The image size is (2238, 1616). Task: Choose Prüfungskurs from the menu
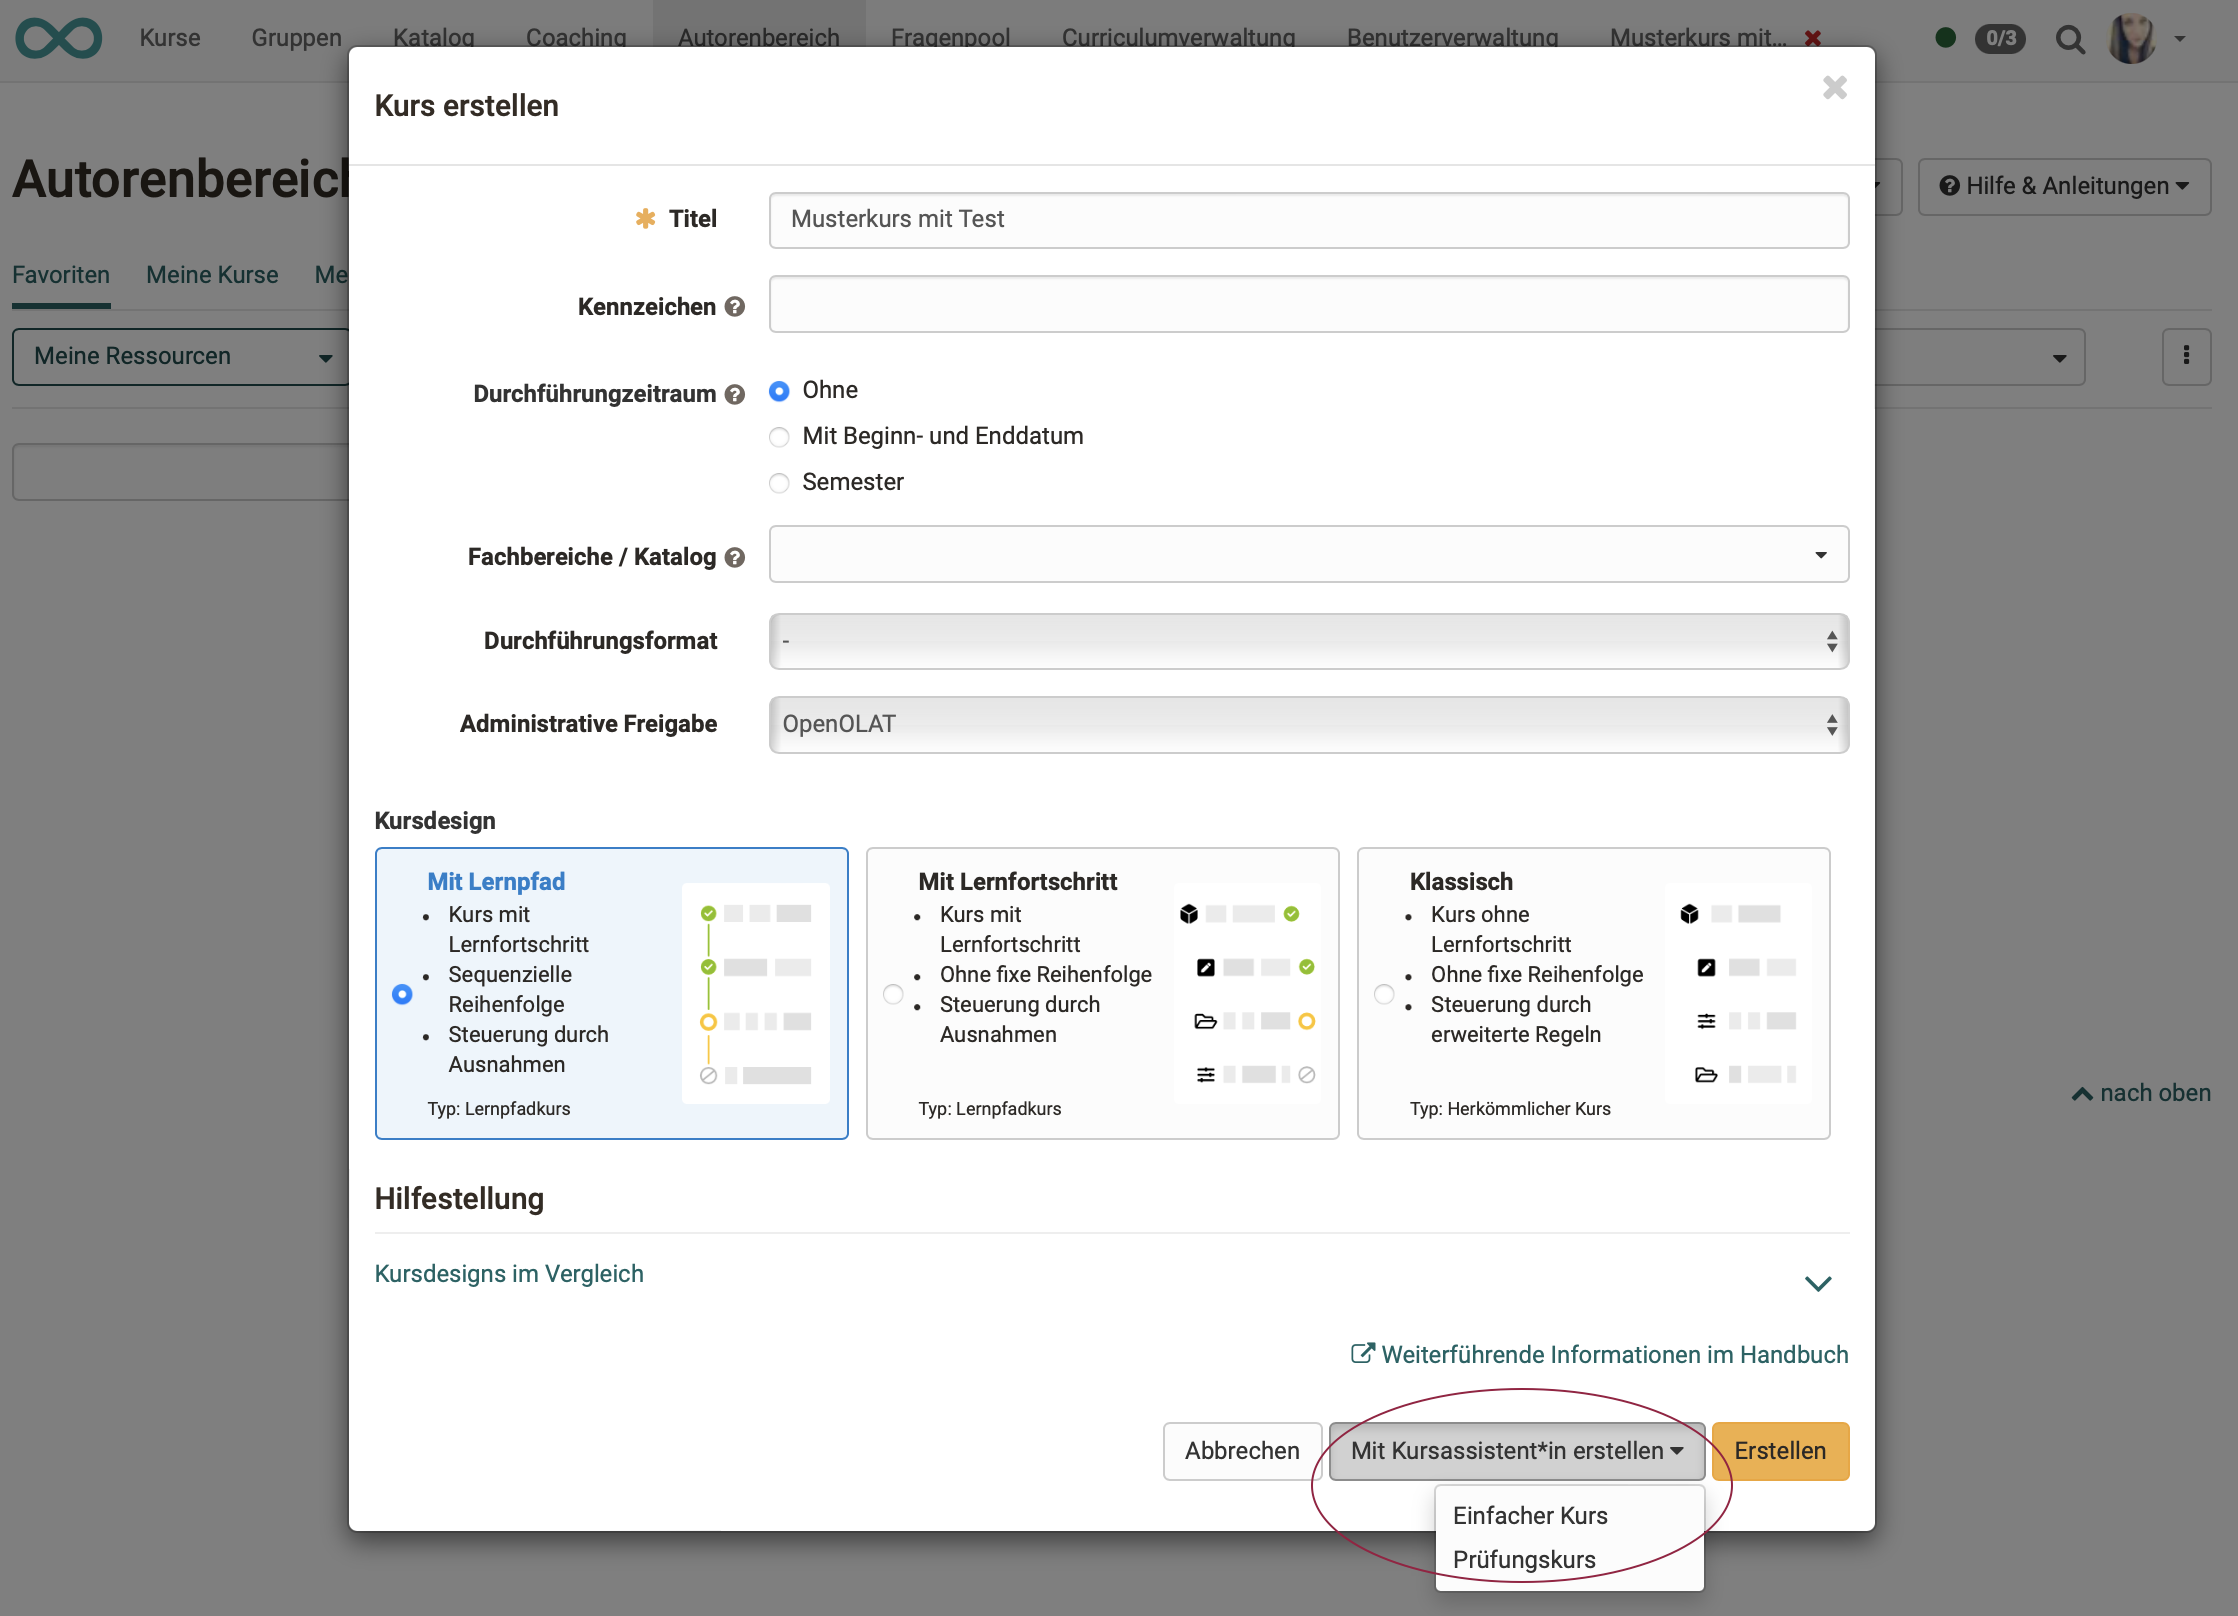point(1523,1559)
